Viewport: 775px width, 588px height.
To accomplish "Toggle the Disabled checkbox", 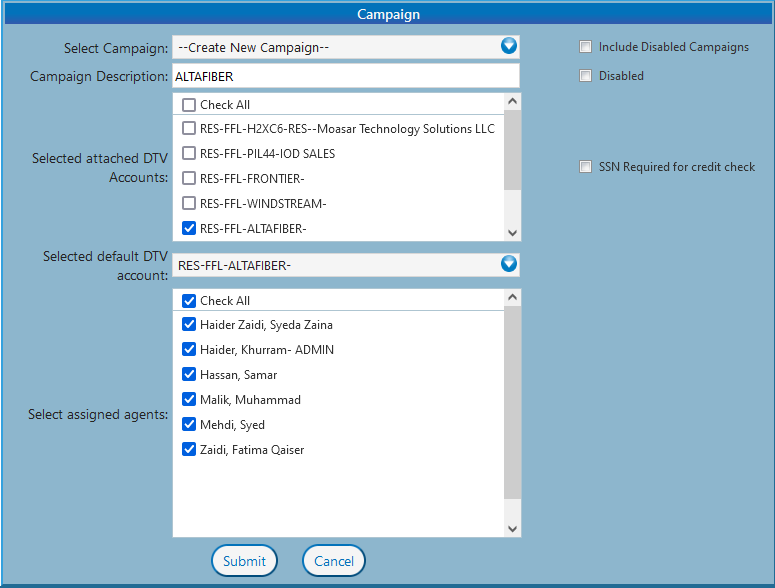I will coord(586,76).
